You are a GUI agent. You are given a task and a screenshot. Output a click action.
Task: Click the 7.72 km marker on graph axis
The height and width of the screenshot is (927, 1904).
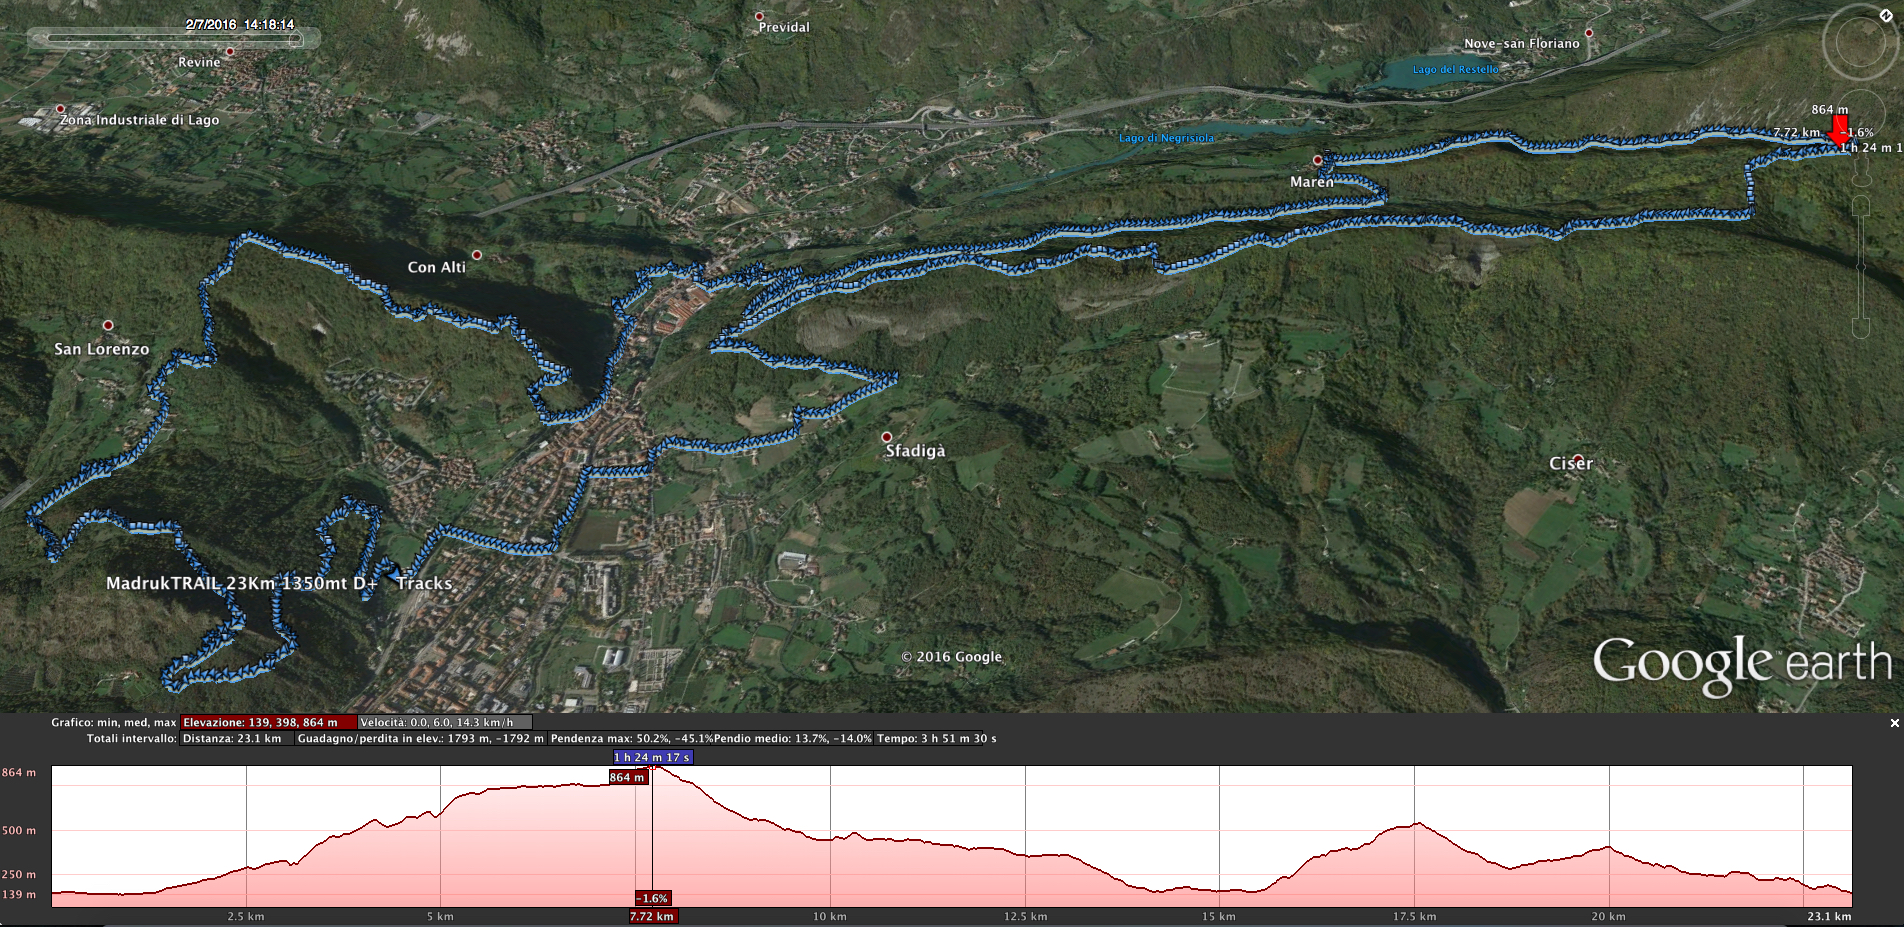point(652,916)
